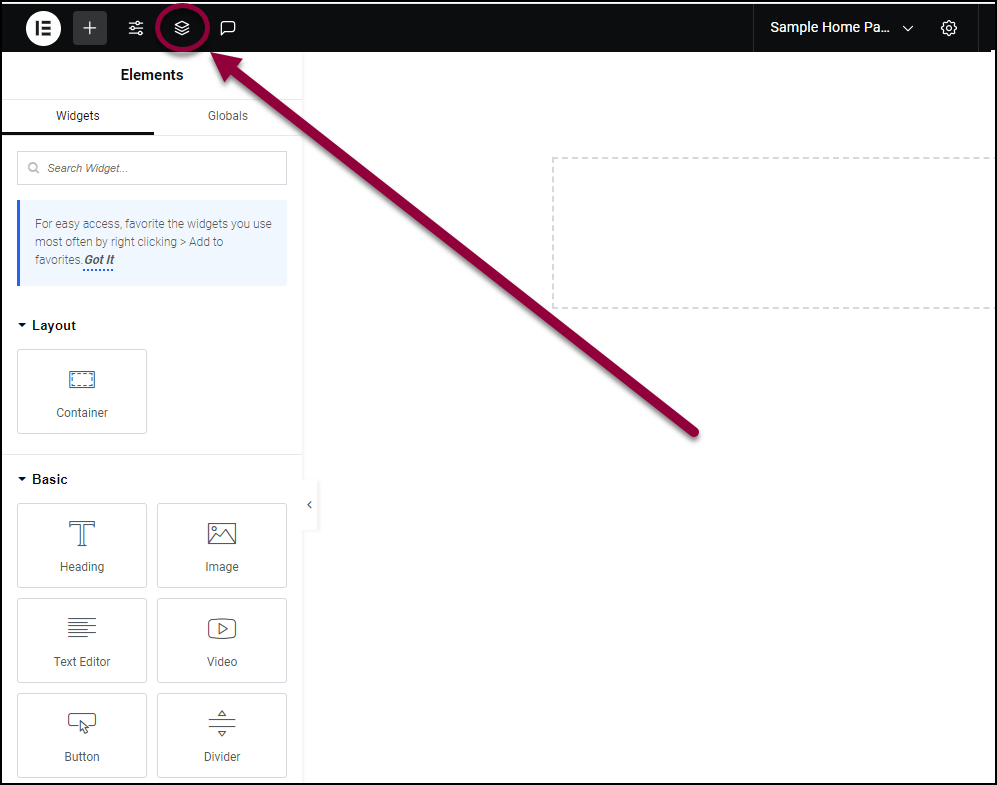Open the Add Element plus button
Image resolution: width=997 pixels, height=785 pixels.
pyautogui.click(x=90, y=28)
